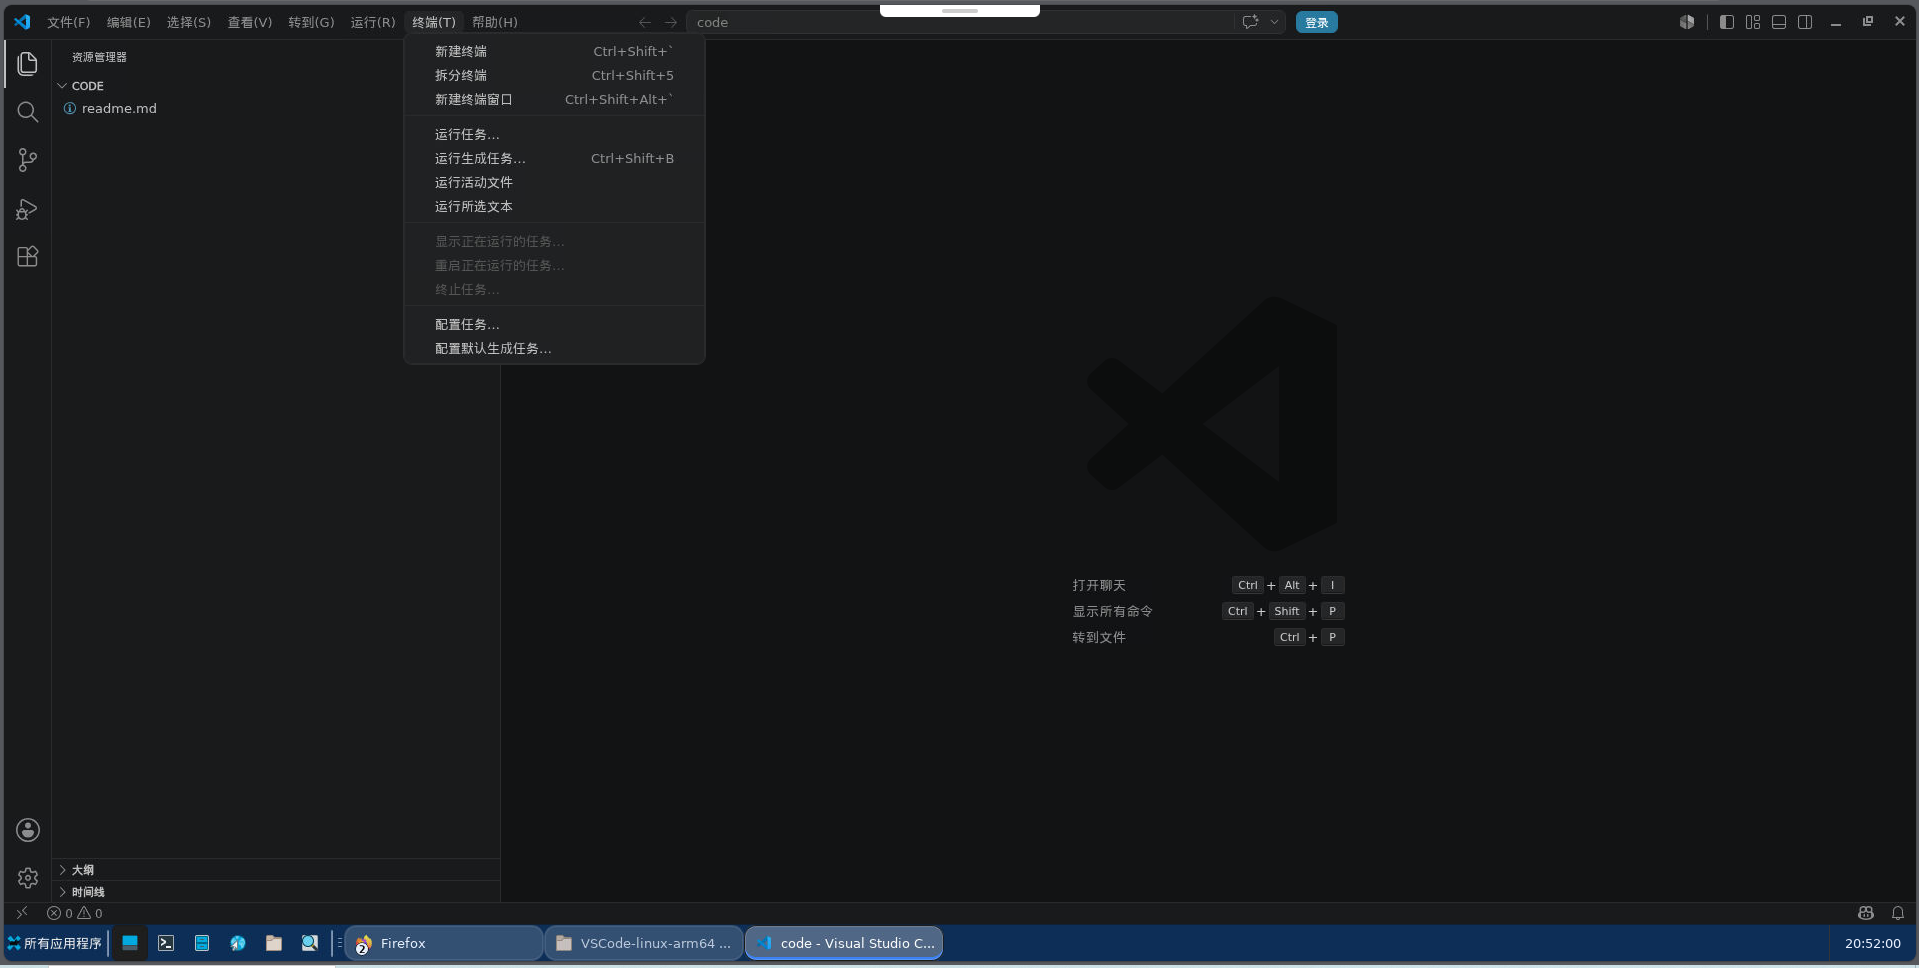1919x968 pixels.
Task: Open the 所有应用程序 applications menu
Action: (55, 943)
